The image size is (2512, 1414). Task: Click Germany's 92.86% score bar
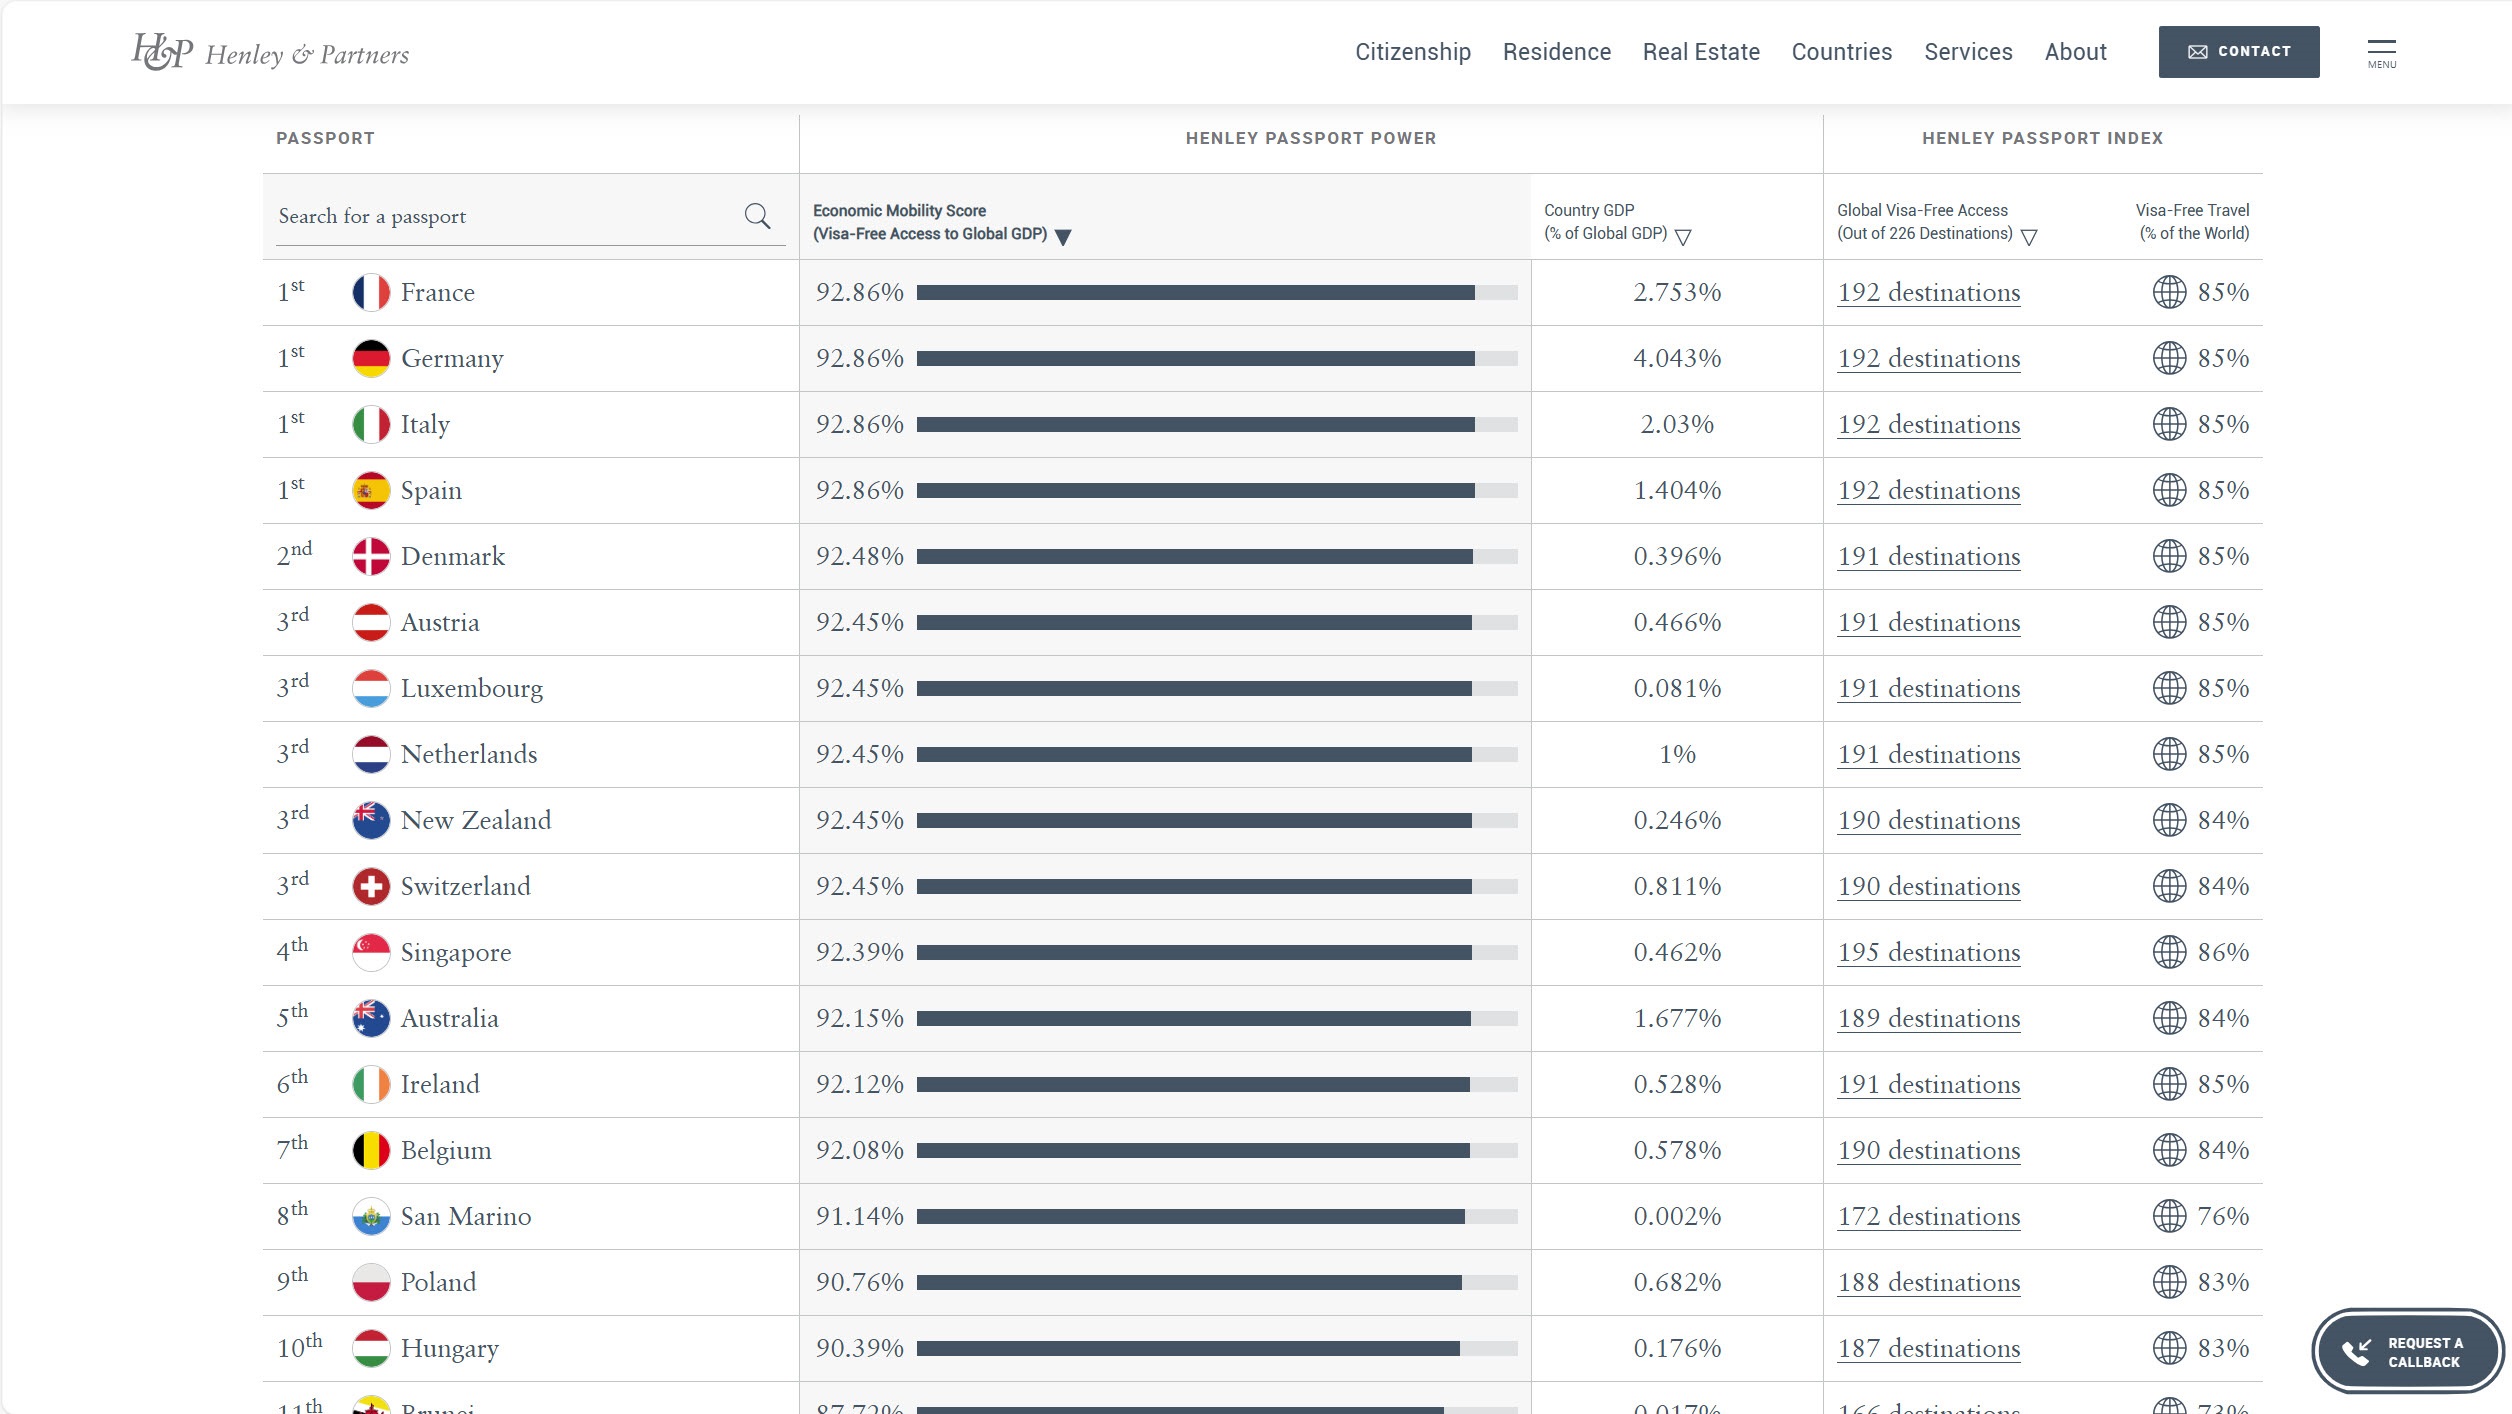point(1217,358)
